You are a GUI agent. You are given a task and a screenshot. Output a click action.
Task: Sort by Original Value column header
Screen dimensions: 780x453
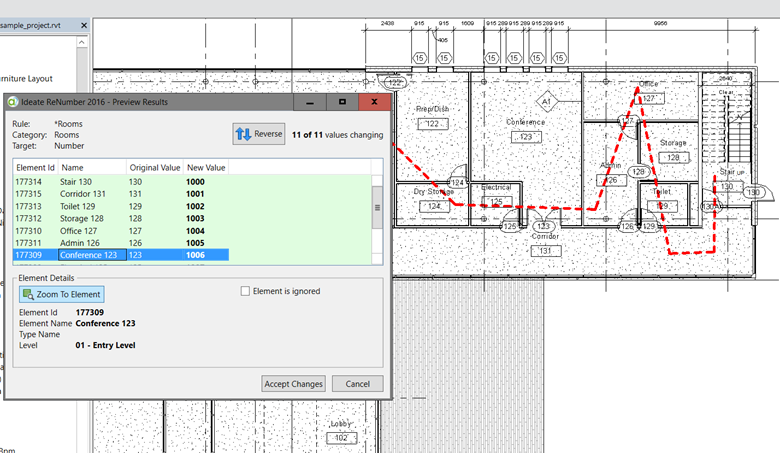(155, 168)
